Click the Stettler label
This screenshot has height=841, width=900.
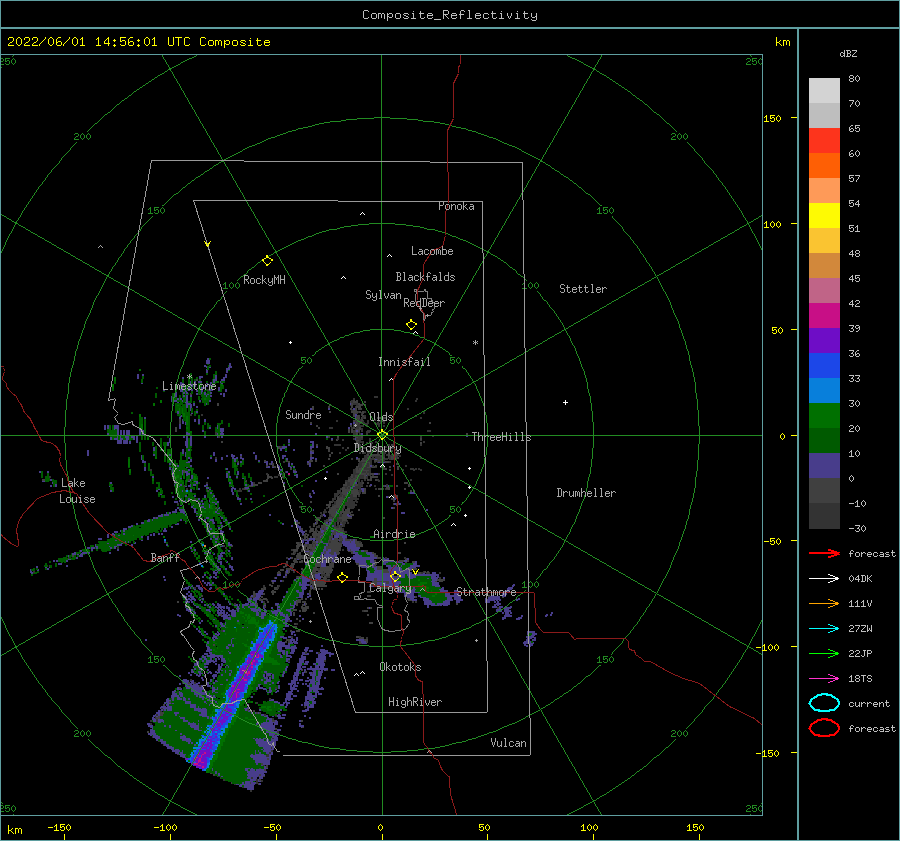tap(583, 289)
